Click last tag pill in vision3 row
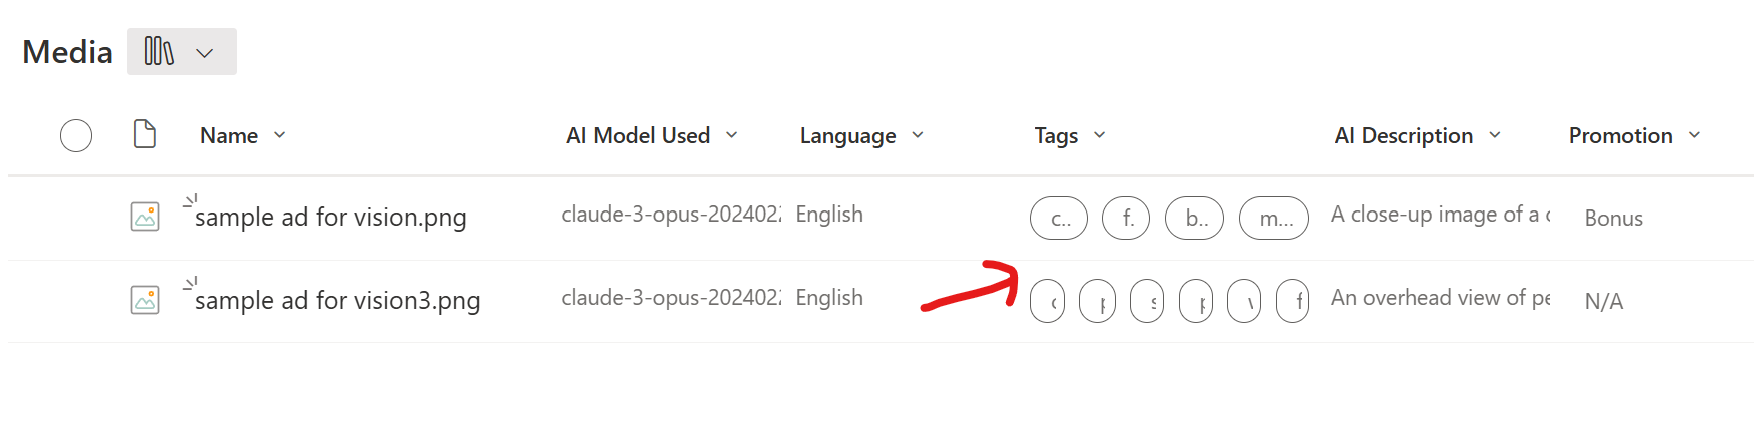Image resolution: width=1754 pixels, height=422 pixels. click(1293, 301)
